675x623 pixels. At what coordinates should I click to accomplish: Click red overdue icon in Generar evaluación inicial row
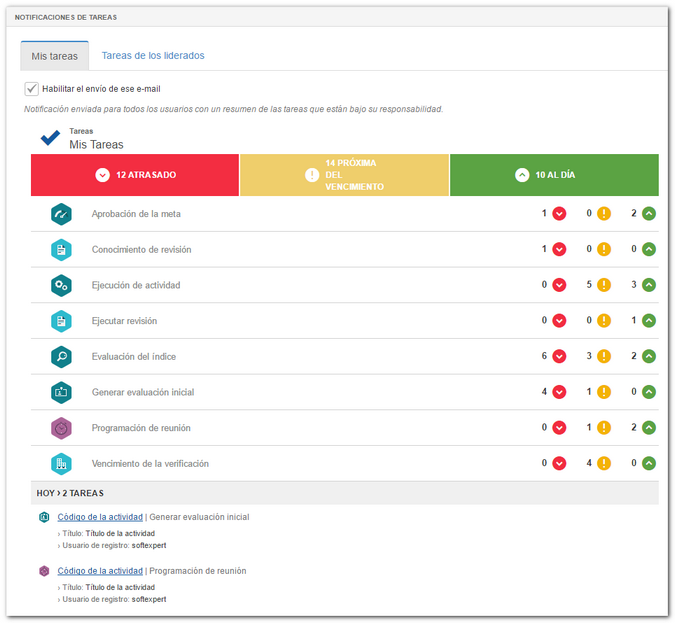(559, 392)
